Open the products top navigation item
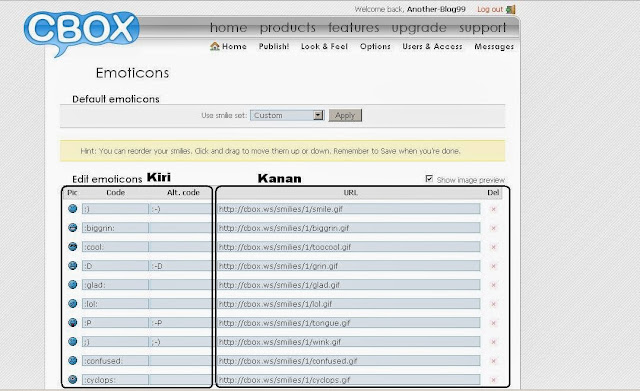The image size is (640, 391). [288, 28]
